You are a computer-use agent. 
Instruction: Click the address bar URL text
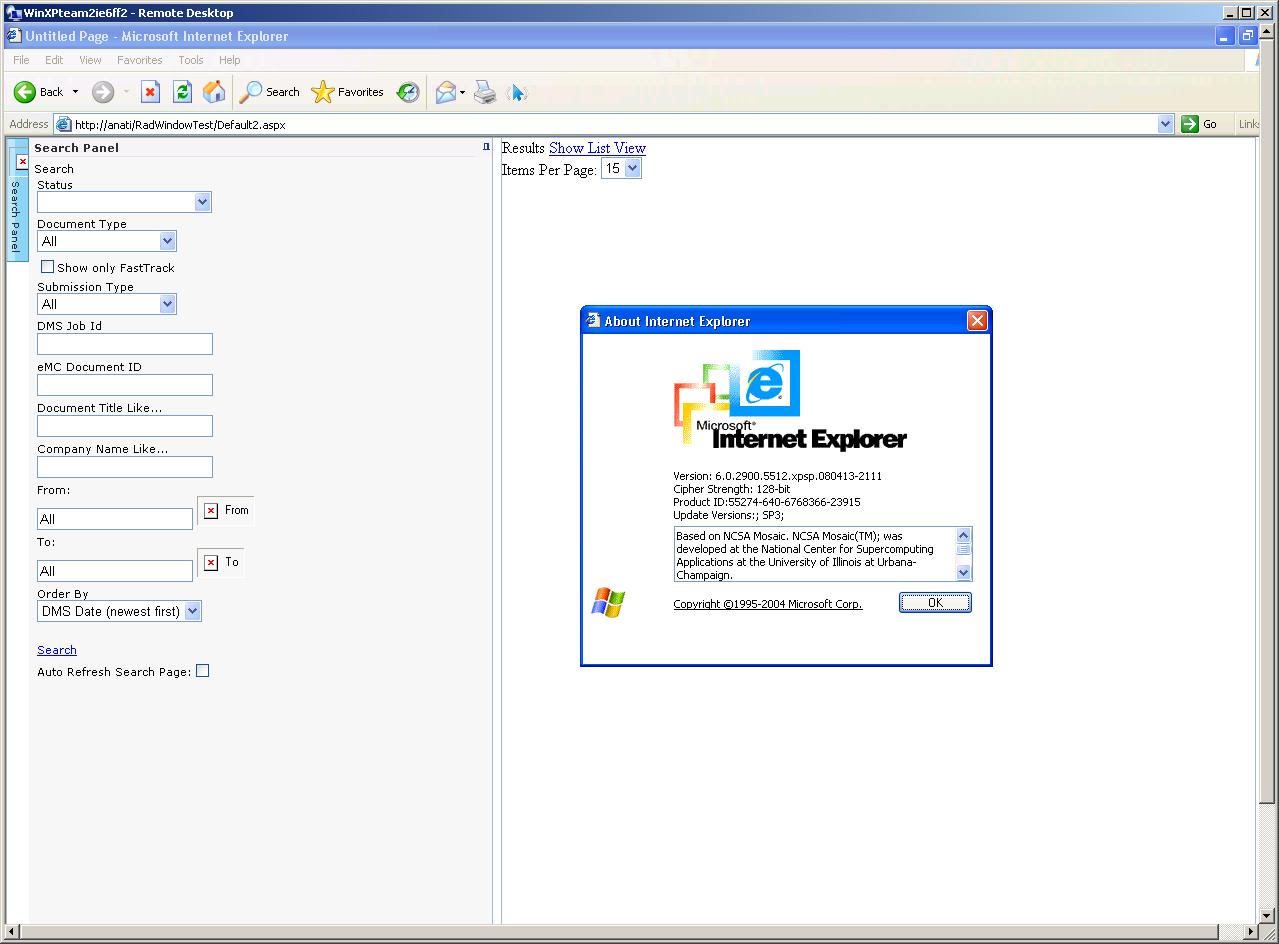tap(180, 125)
